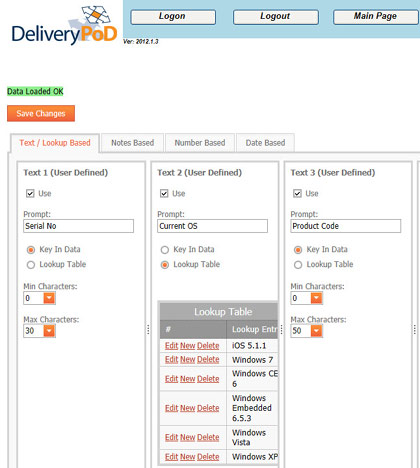This screenshot has height=468, width=420.
Task: Click Edit link for Windows Vista
Action: click(171, 437)
